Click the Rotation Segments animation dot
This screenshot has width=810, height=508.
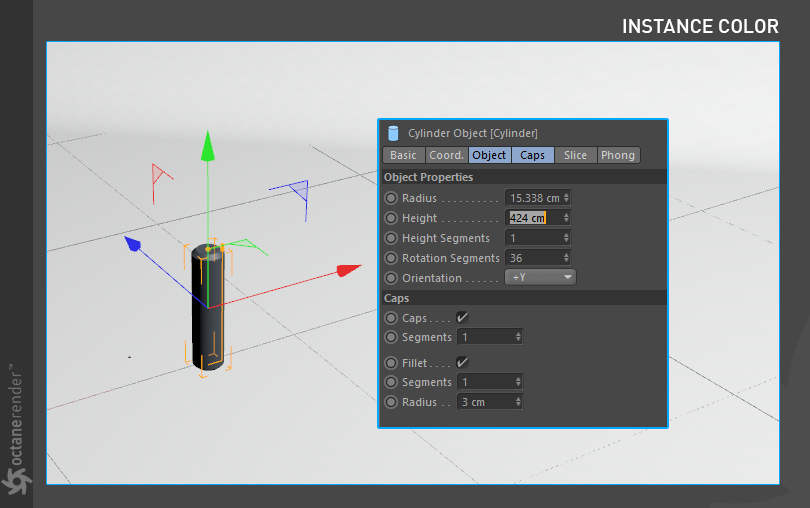[391, 258]
